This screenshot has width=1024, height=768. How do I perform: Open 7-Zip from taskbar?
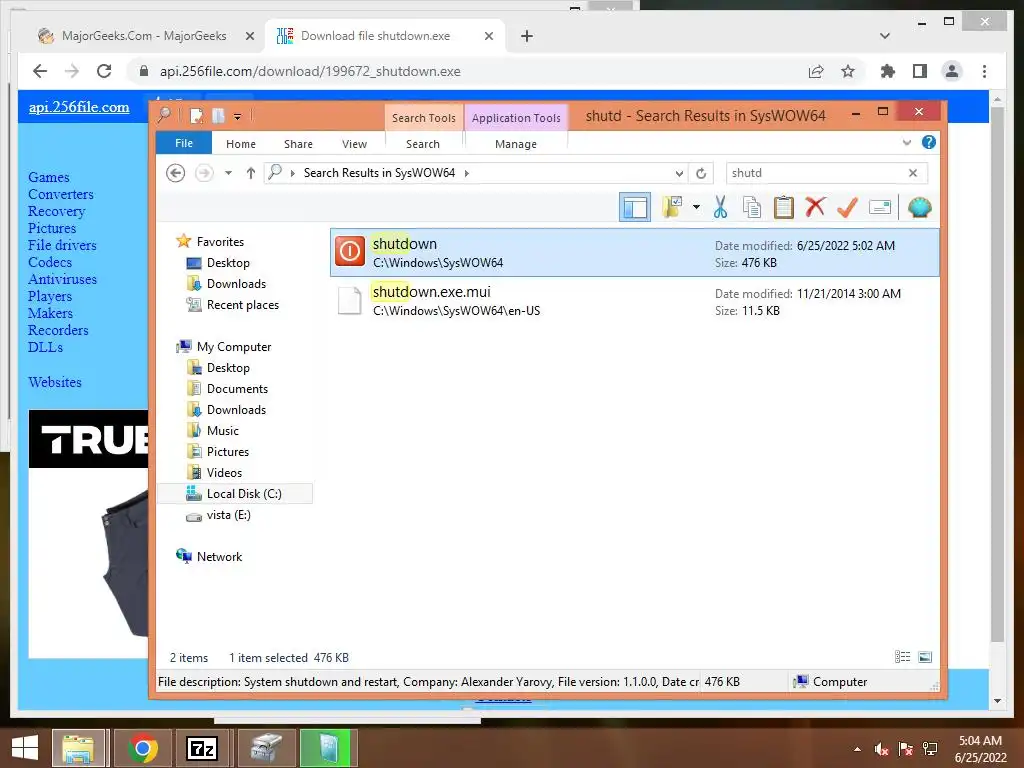pos(201,748)
